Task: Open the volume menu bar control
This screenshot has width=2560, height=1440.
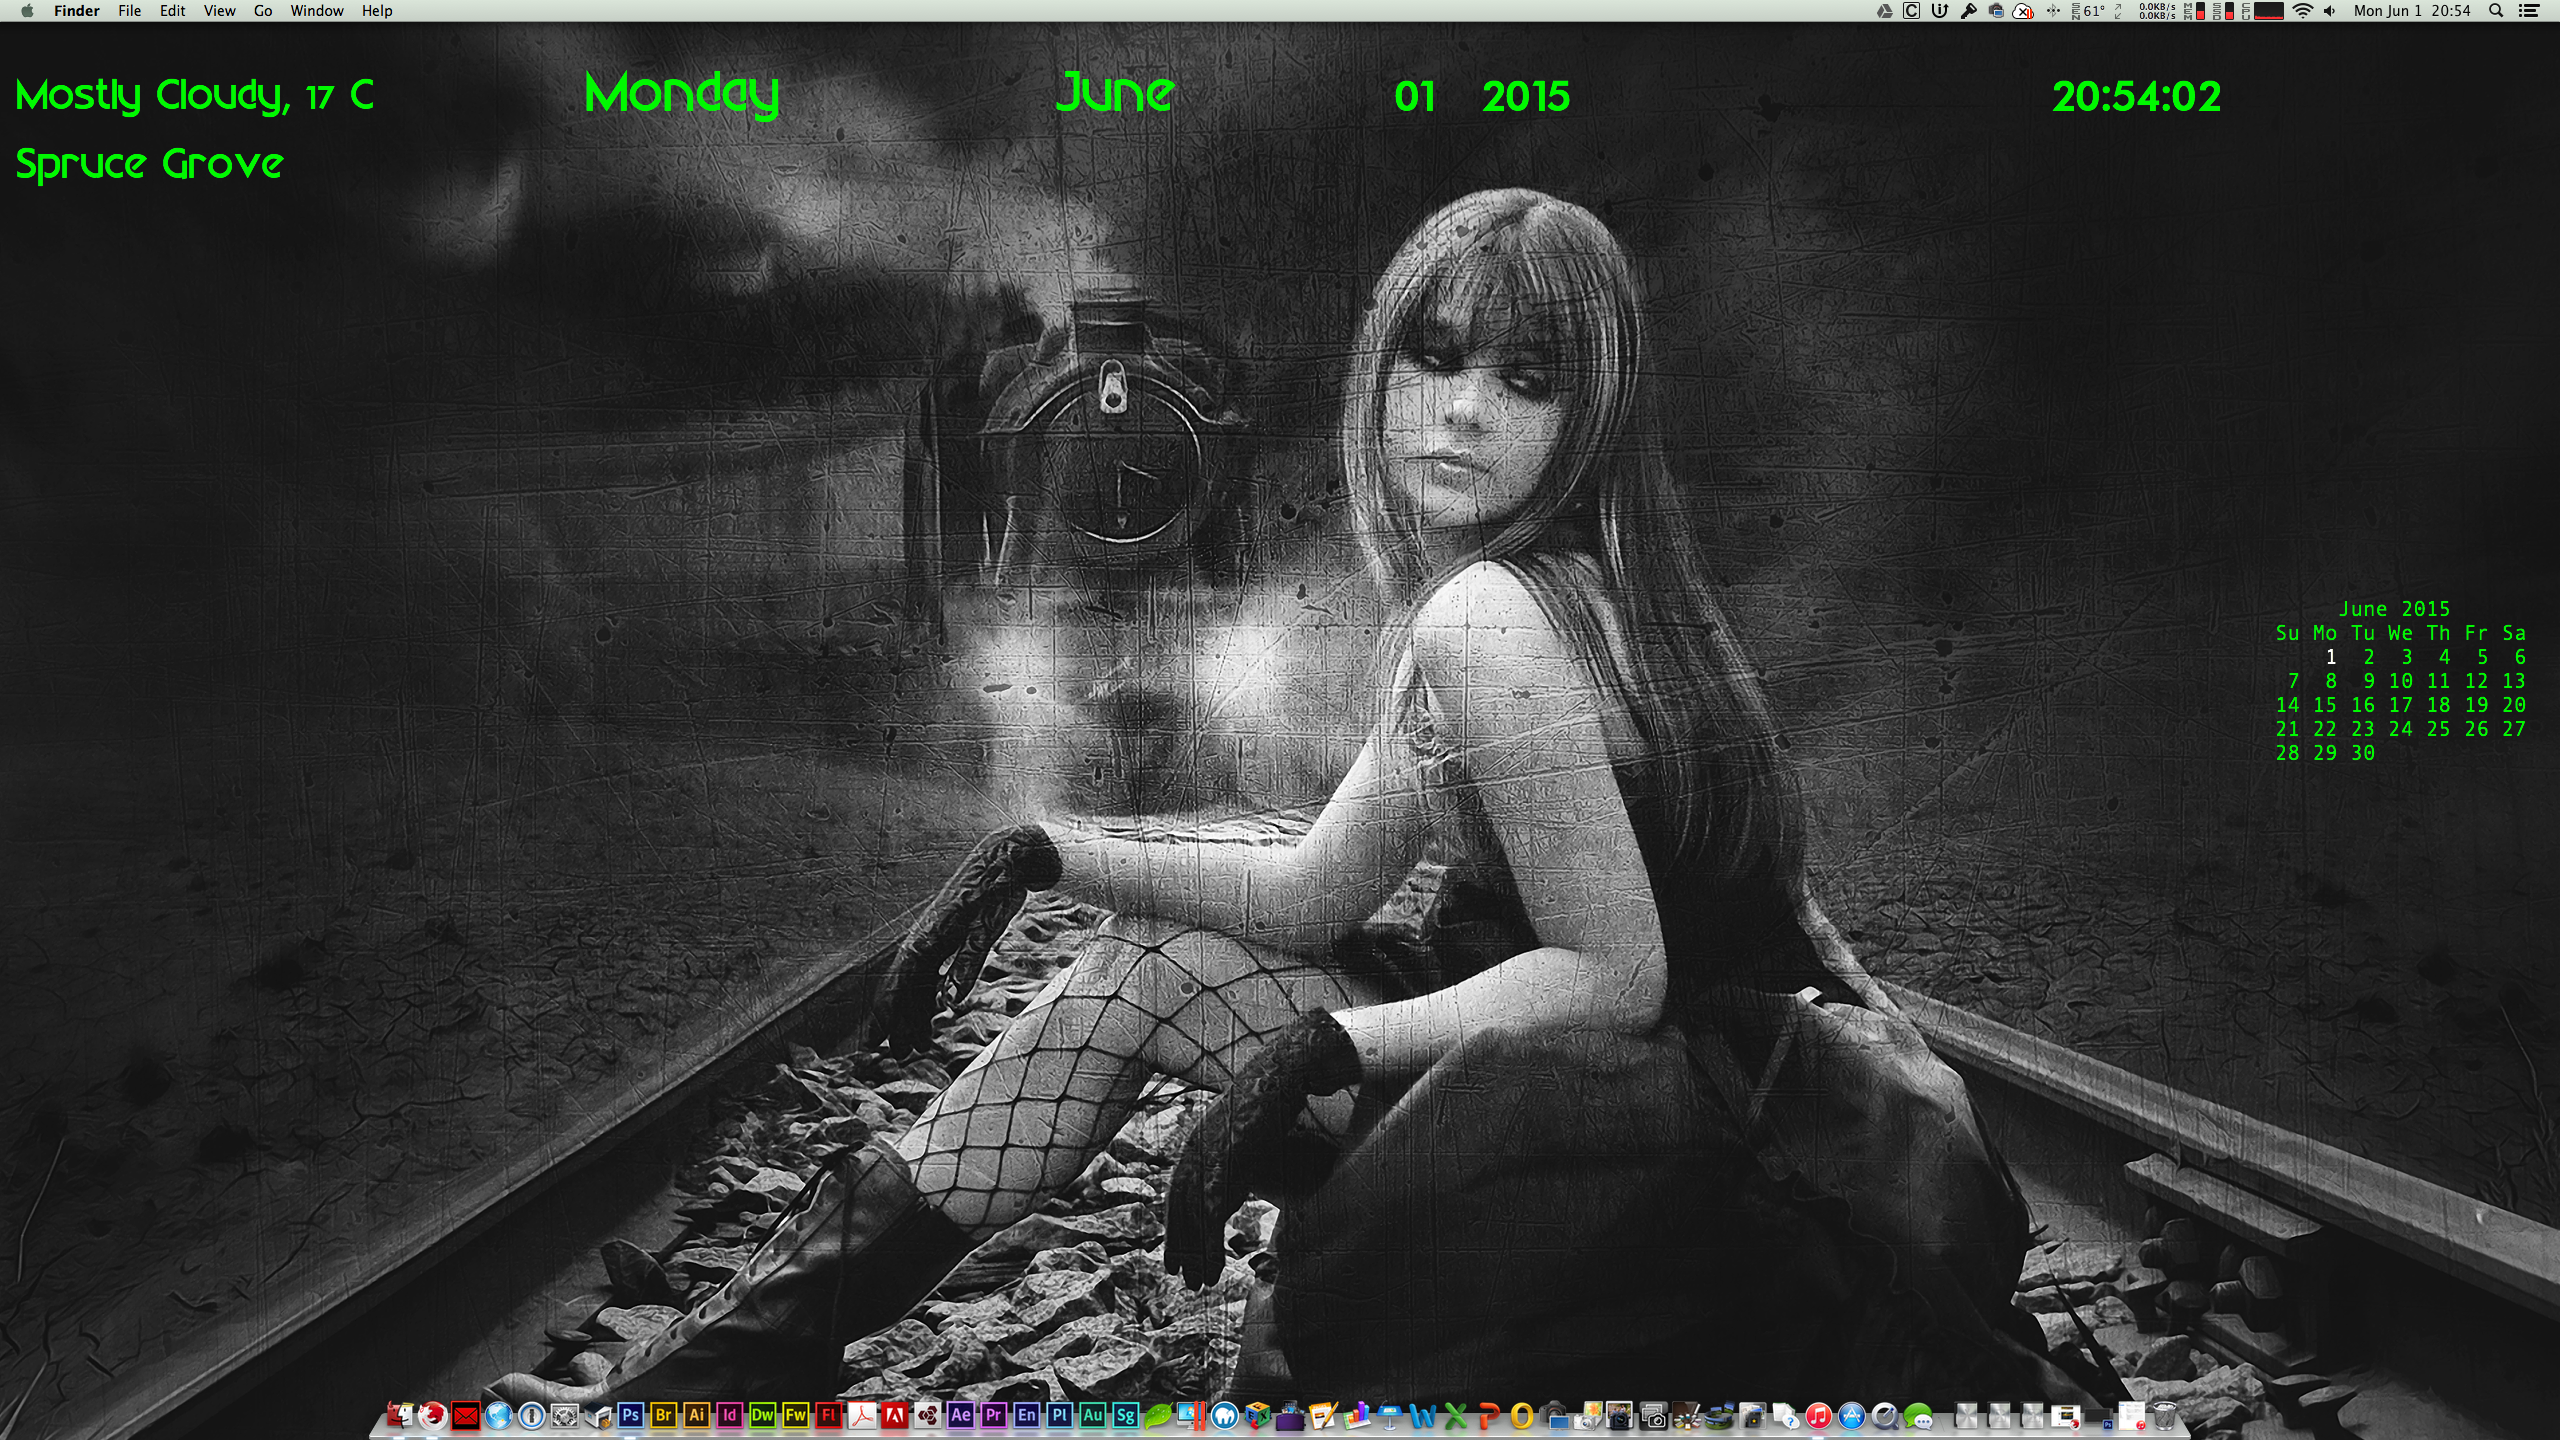Action: click(2330, 11)
